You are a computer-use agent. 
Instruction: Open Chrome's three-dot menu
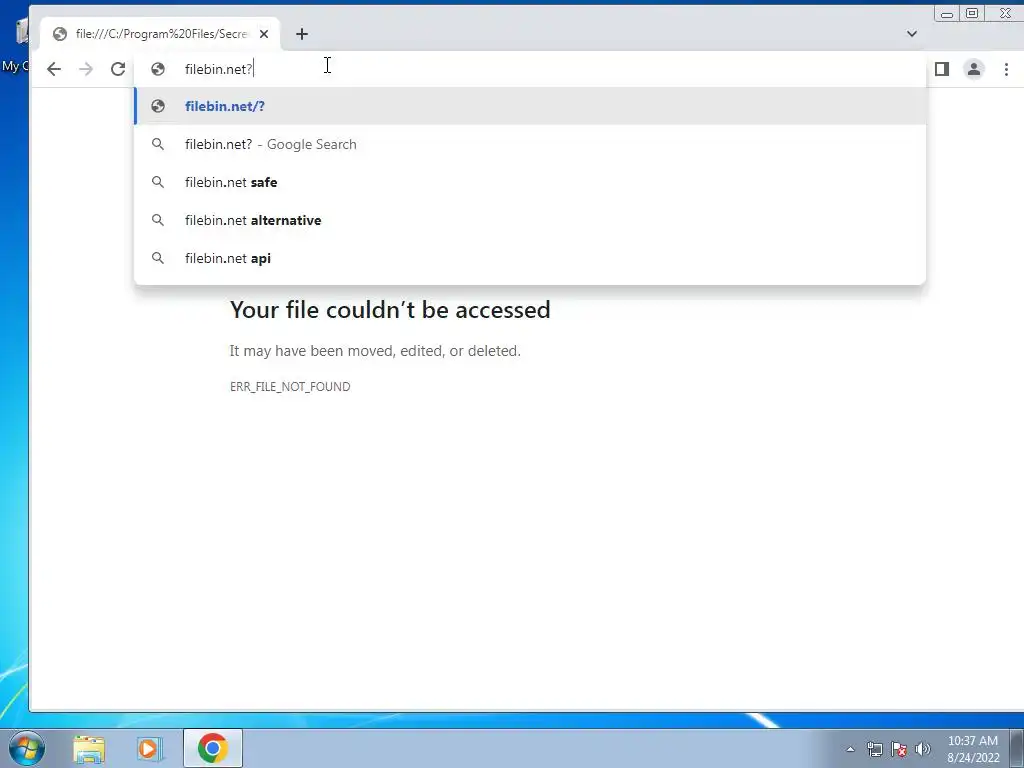tap(1006, 69)
